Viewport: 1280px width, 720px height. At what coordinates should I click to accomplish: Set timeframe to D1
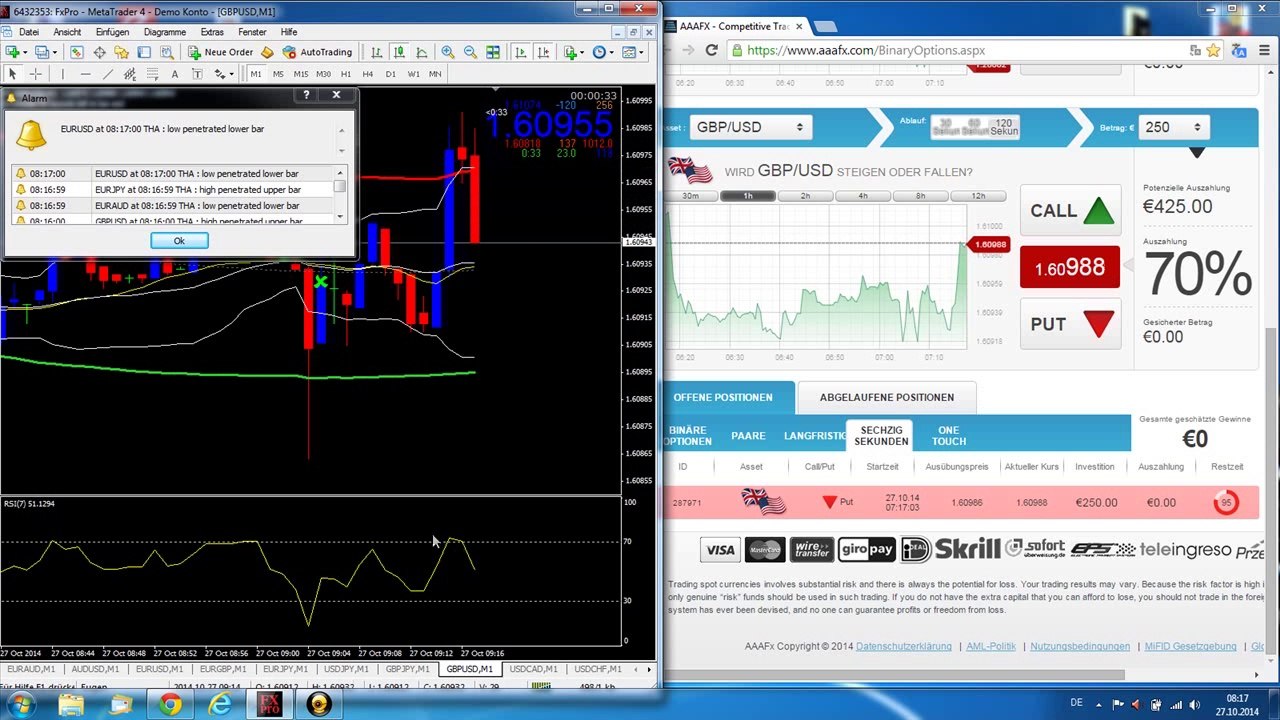coord(391,74)
